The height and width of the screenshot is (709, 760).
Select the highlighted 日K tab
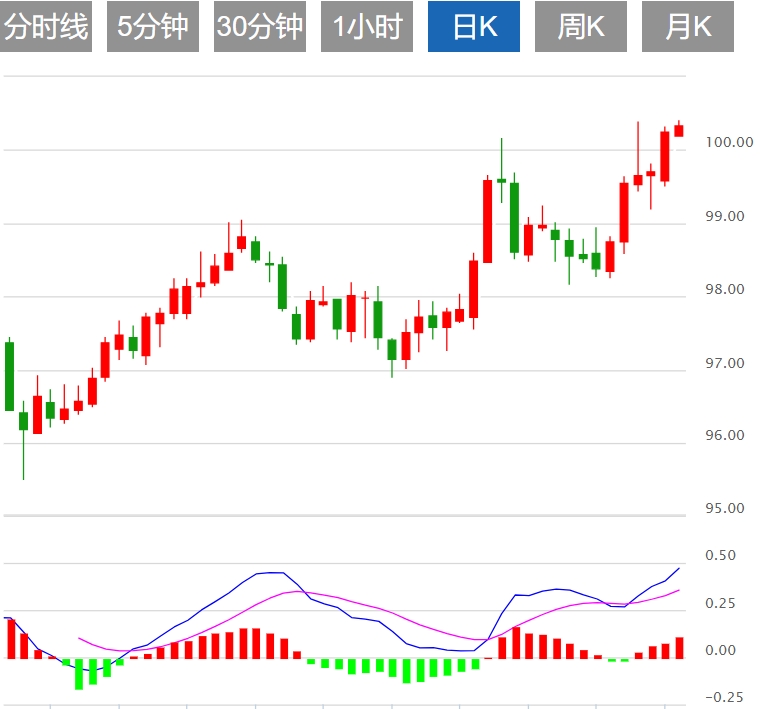tap(474, 26)
